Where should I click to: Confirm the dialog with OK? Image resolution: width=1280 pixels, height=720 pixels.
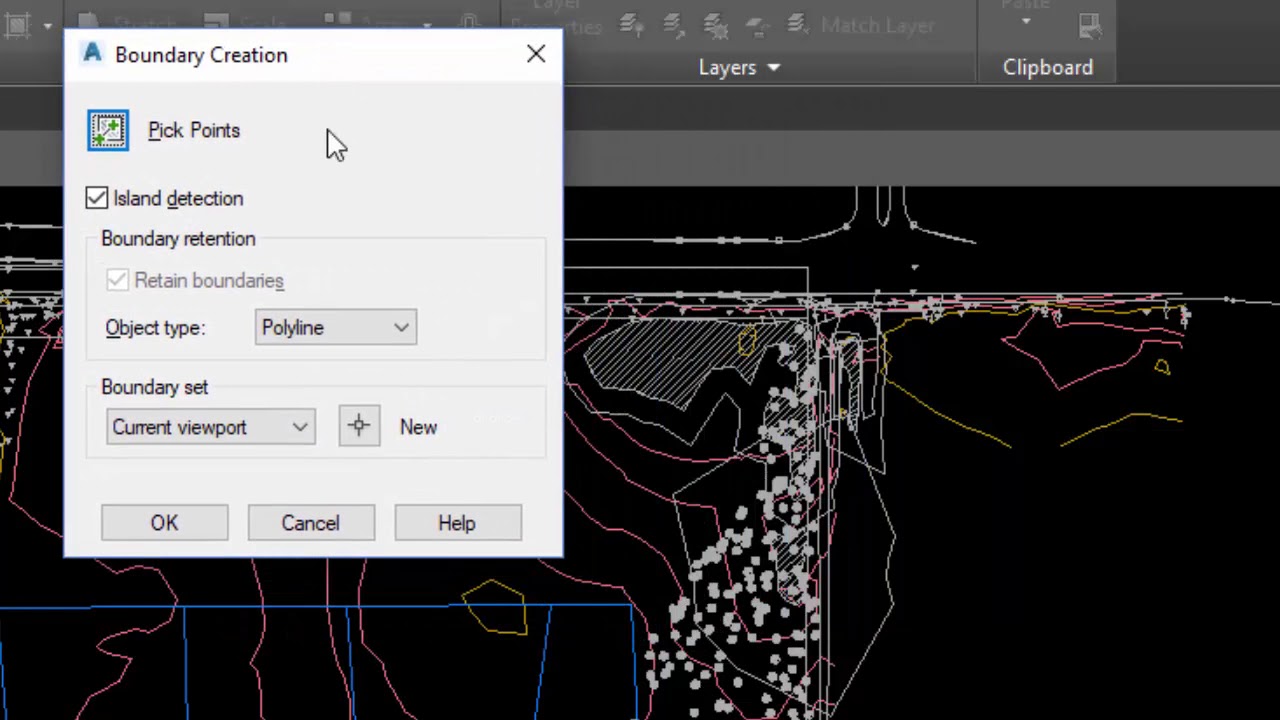point(164,523)
